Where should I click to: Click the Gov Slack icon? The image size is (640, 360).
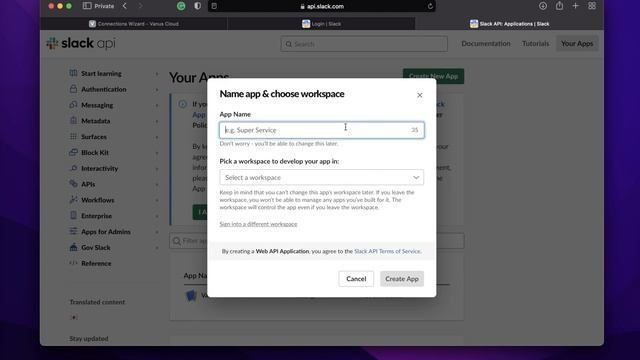[73, 247]
